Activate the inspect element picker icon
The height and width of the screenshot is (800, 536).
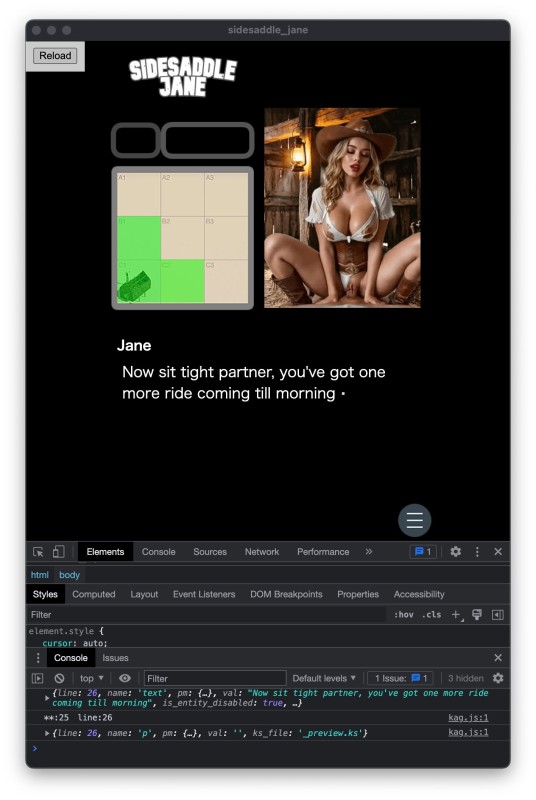[38, 552]
